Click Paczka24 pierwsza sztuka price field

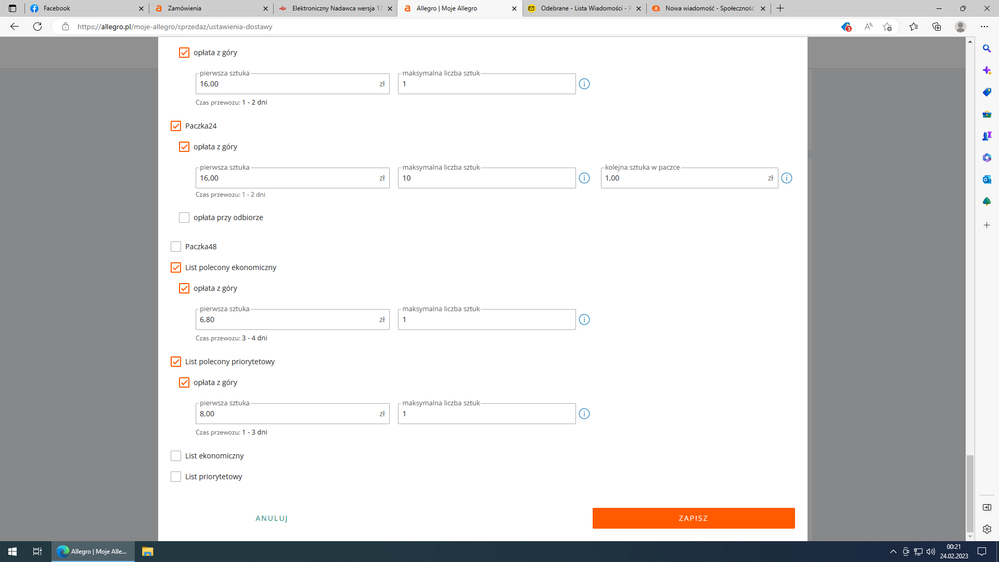tap(286, 179)
